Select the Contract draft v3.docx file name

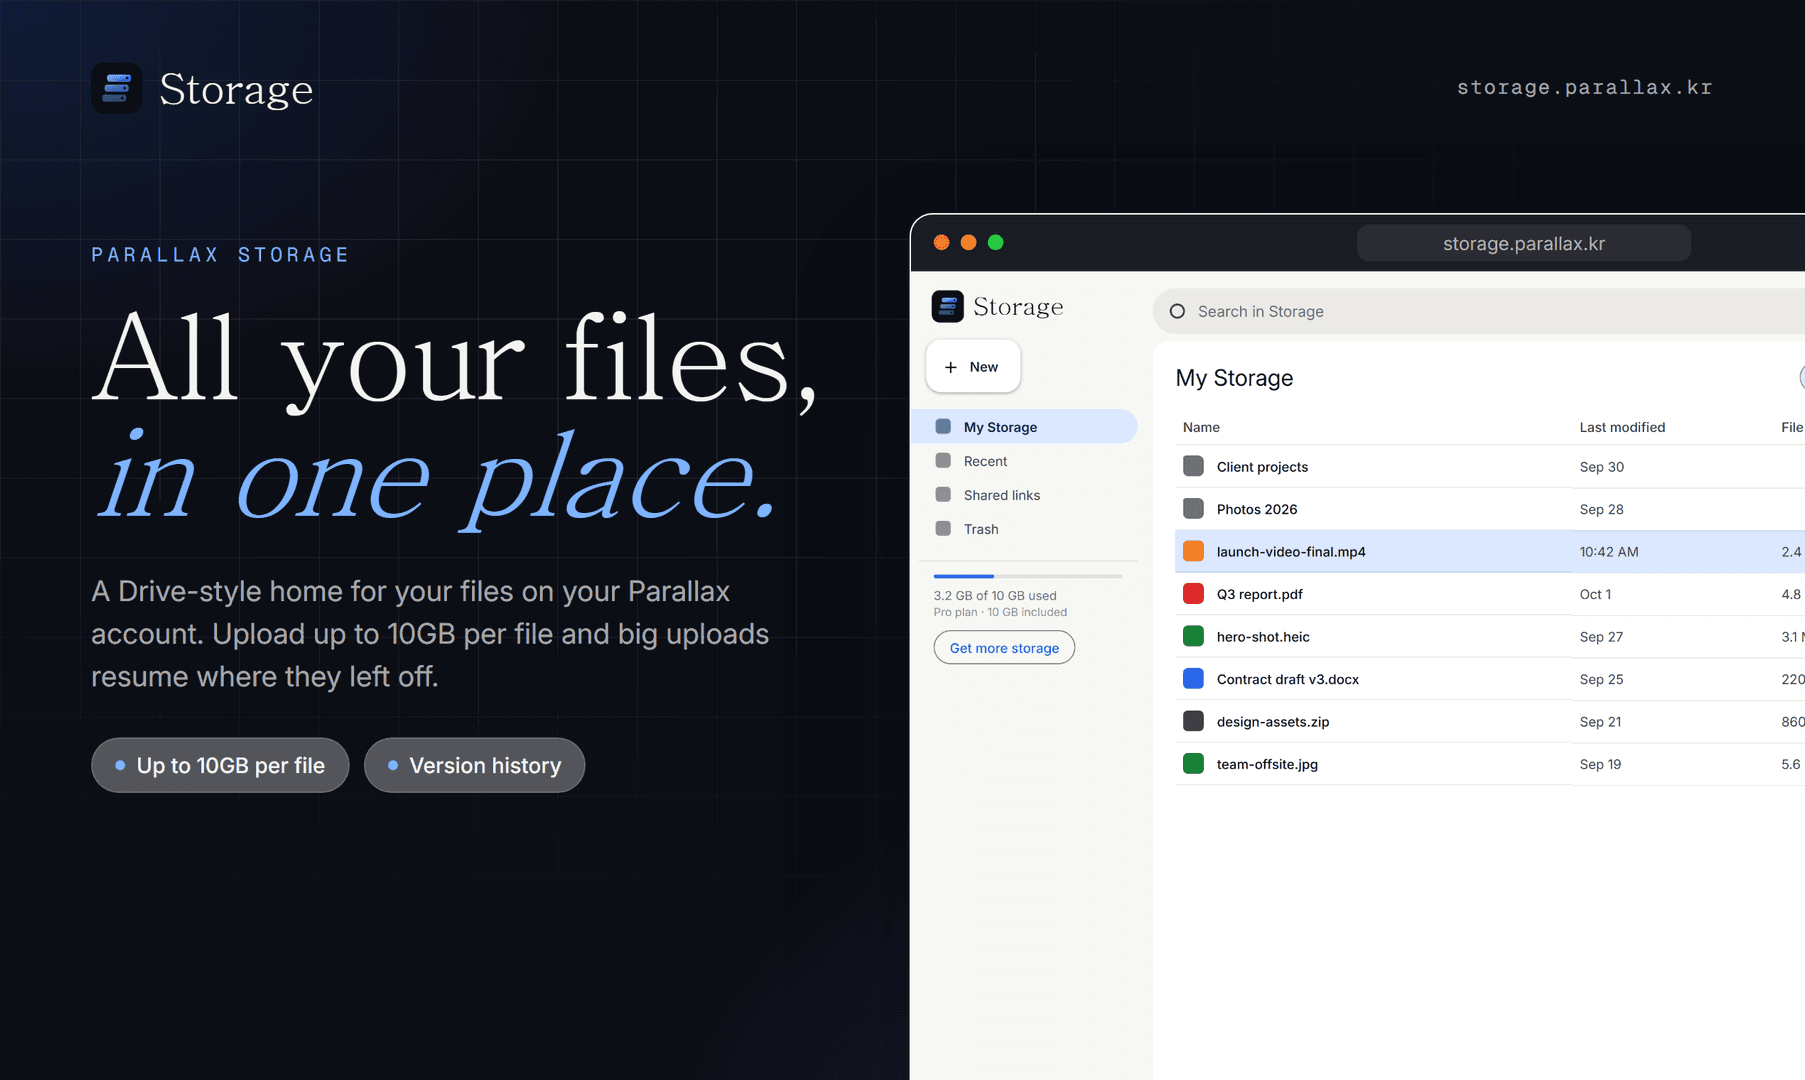point(1288,679)
